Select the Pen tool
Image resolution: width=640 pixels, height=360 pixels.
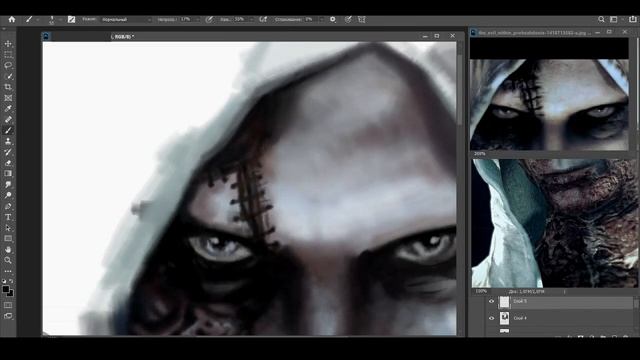point(8,206)
